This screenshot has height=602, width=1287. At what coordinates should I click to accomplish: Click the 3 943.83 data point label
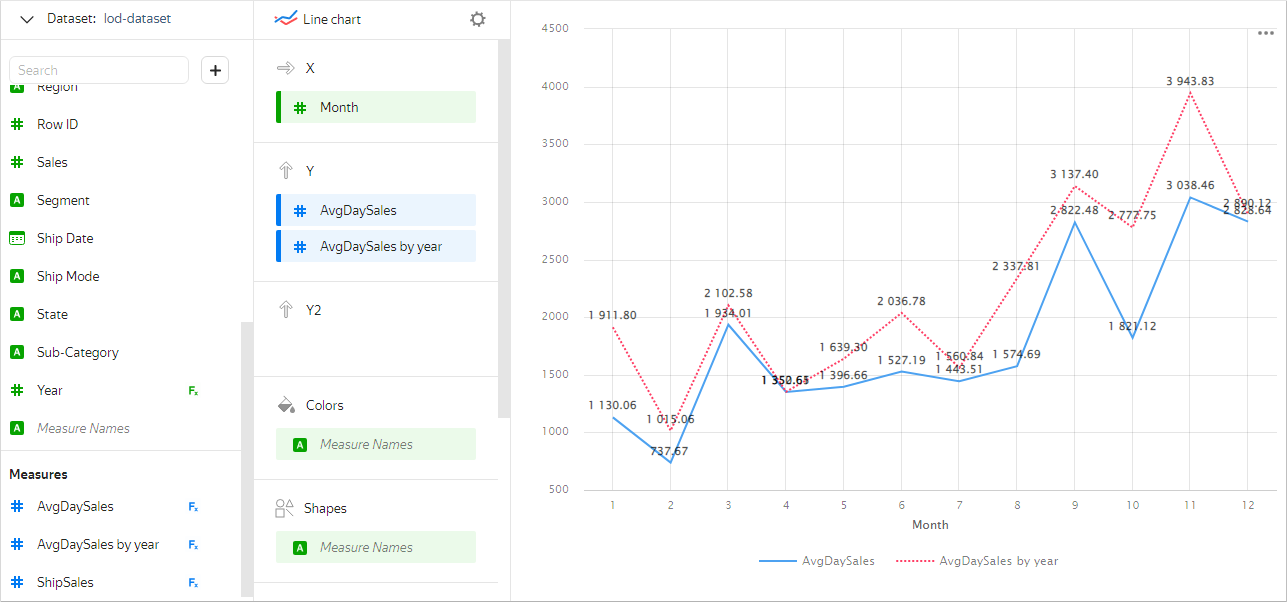1189,81
